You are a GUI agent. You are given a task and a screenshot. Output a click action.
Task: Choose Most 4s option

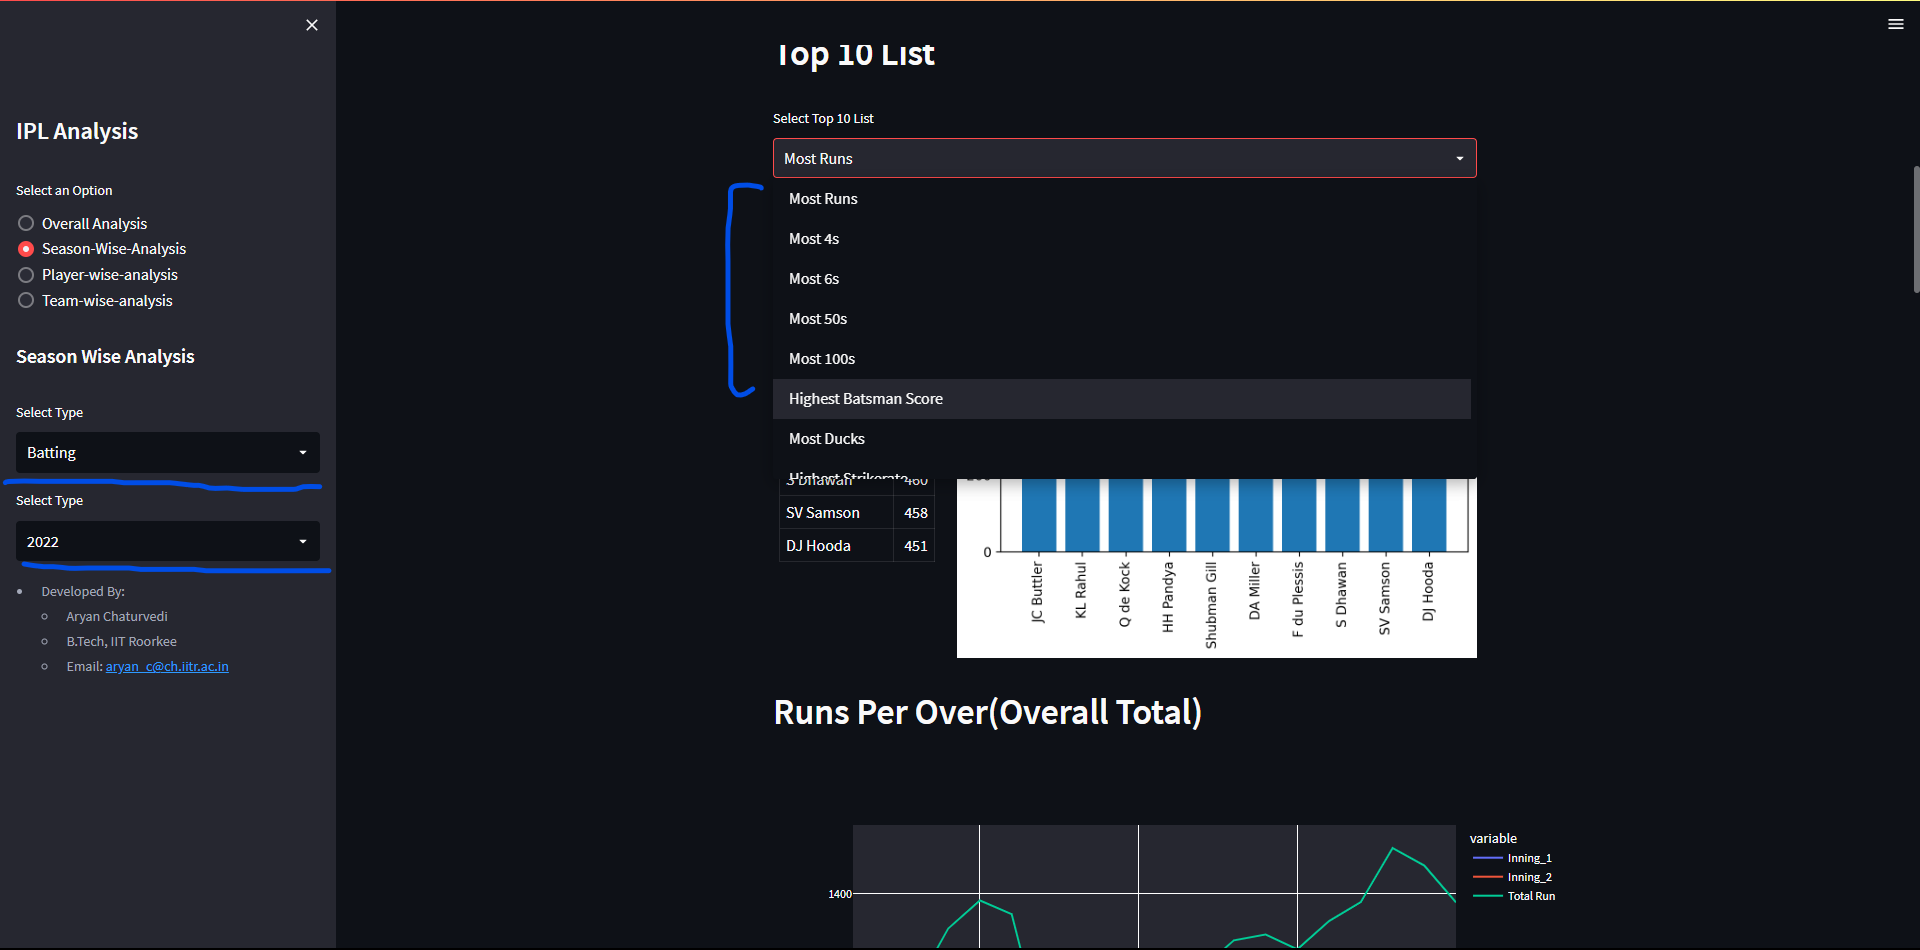click(814, 238)
